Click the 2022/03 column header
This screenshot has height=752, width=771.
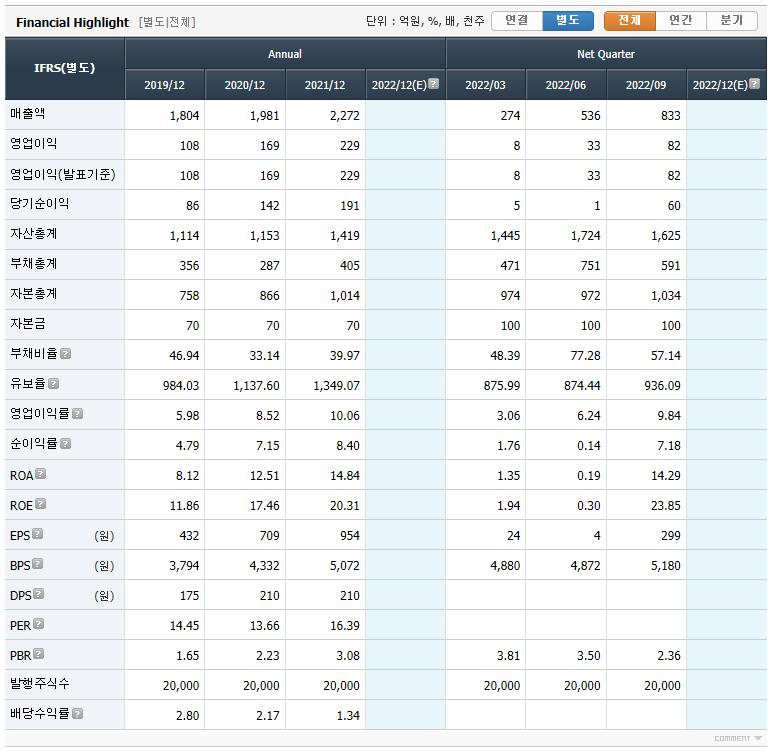485,85
